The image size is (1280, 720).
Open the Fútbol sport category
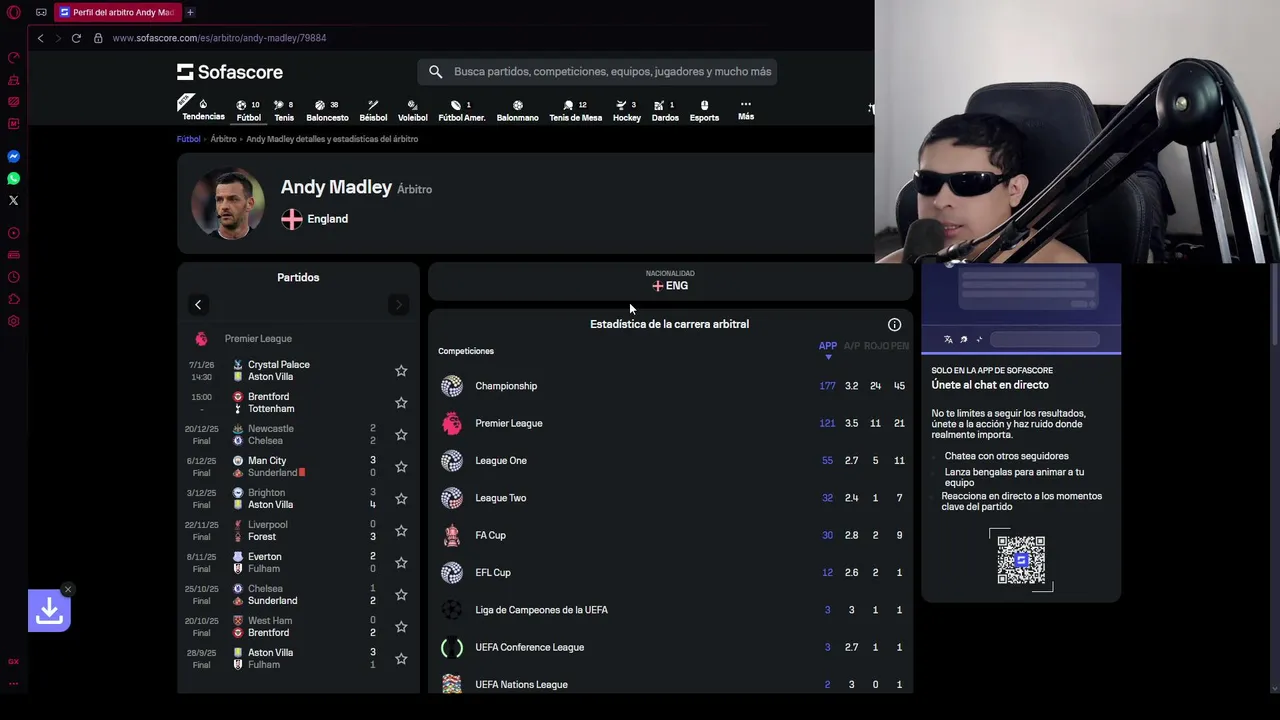point(248,110)
